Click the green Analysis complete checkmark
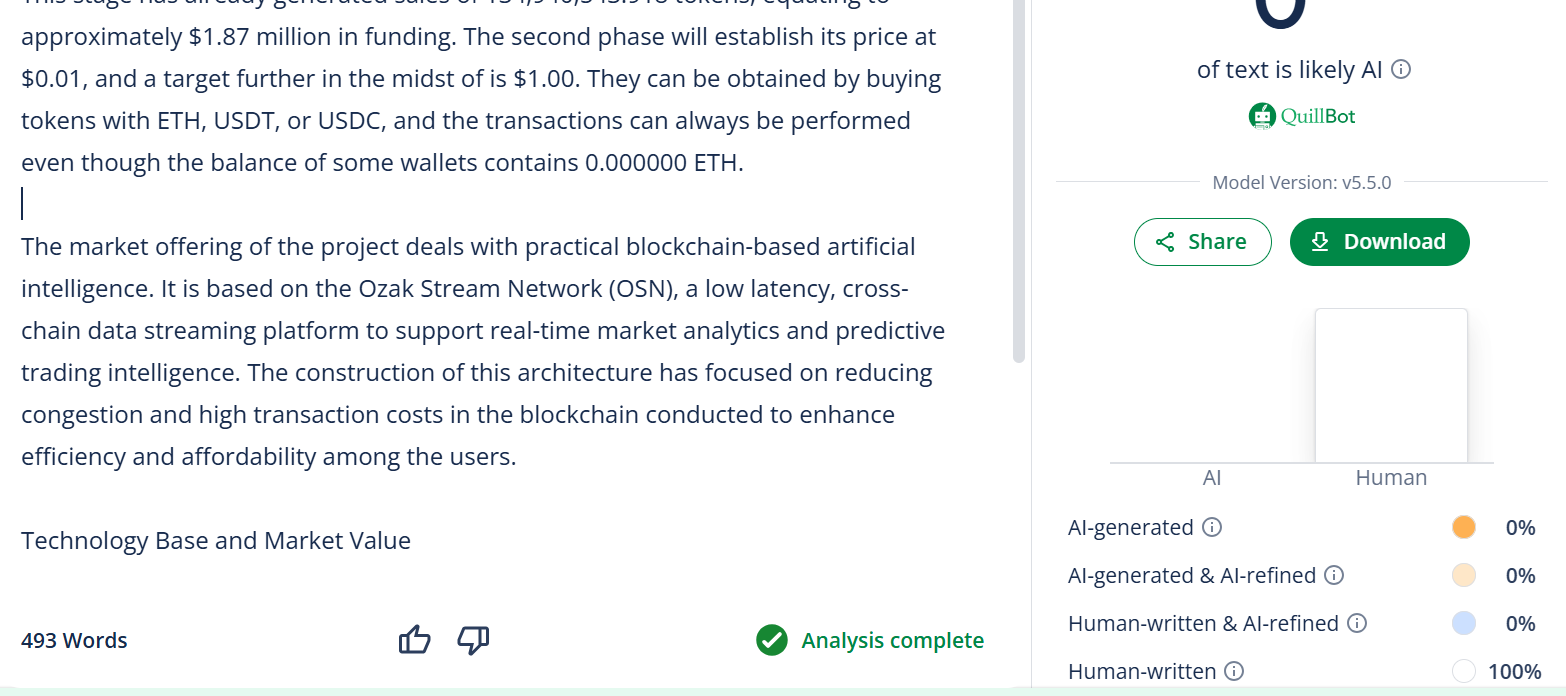 pos(771,640)
